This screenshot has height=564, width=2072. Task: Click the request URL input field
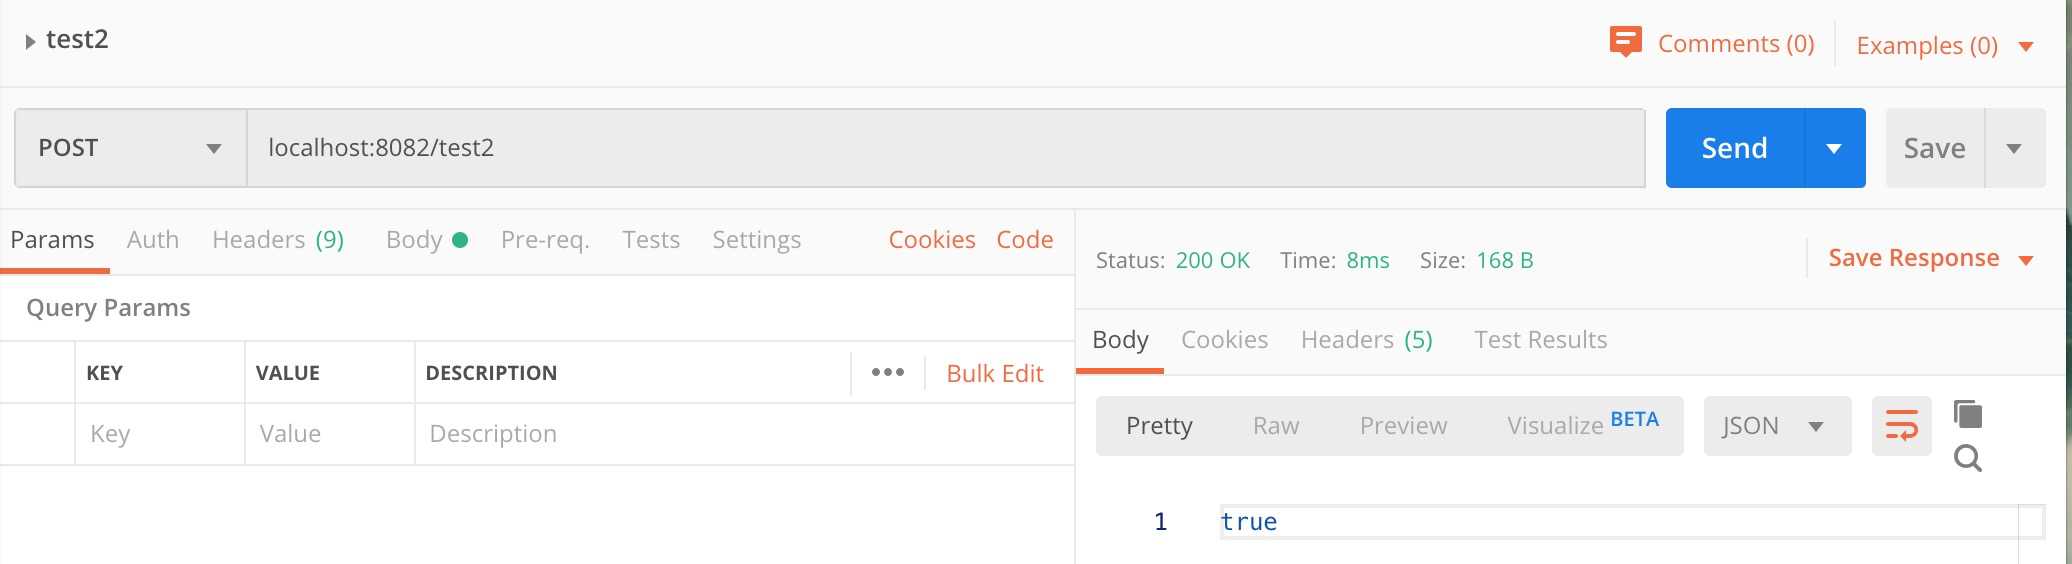pyautogui.click(x=945, y=148)
